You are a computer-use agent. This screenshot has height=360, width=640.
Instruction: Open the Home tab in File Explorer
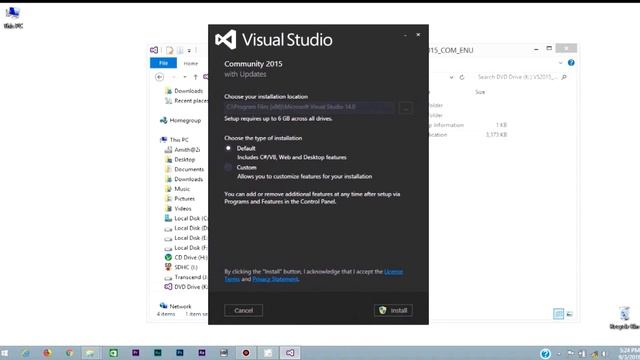pyautogui.click(x=191, y=63)
